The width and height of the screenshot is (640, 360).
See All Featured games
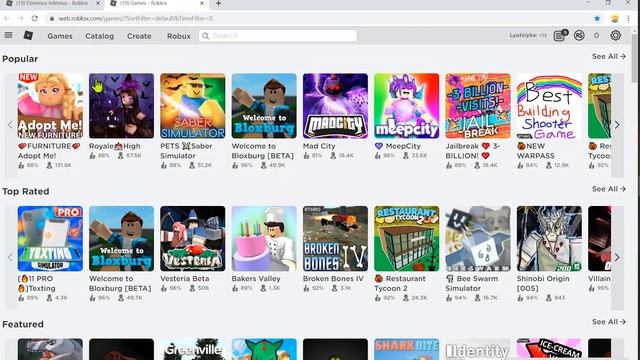coord(609,322)
